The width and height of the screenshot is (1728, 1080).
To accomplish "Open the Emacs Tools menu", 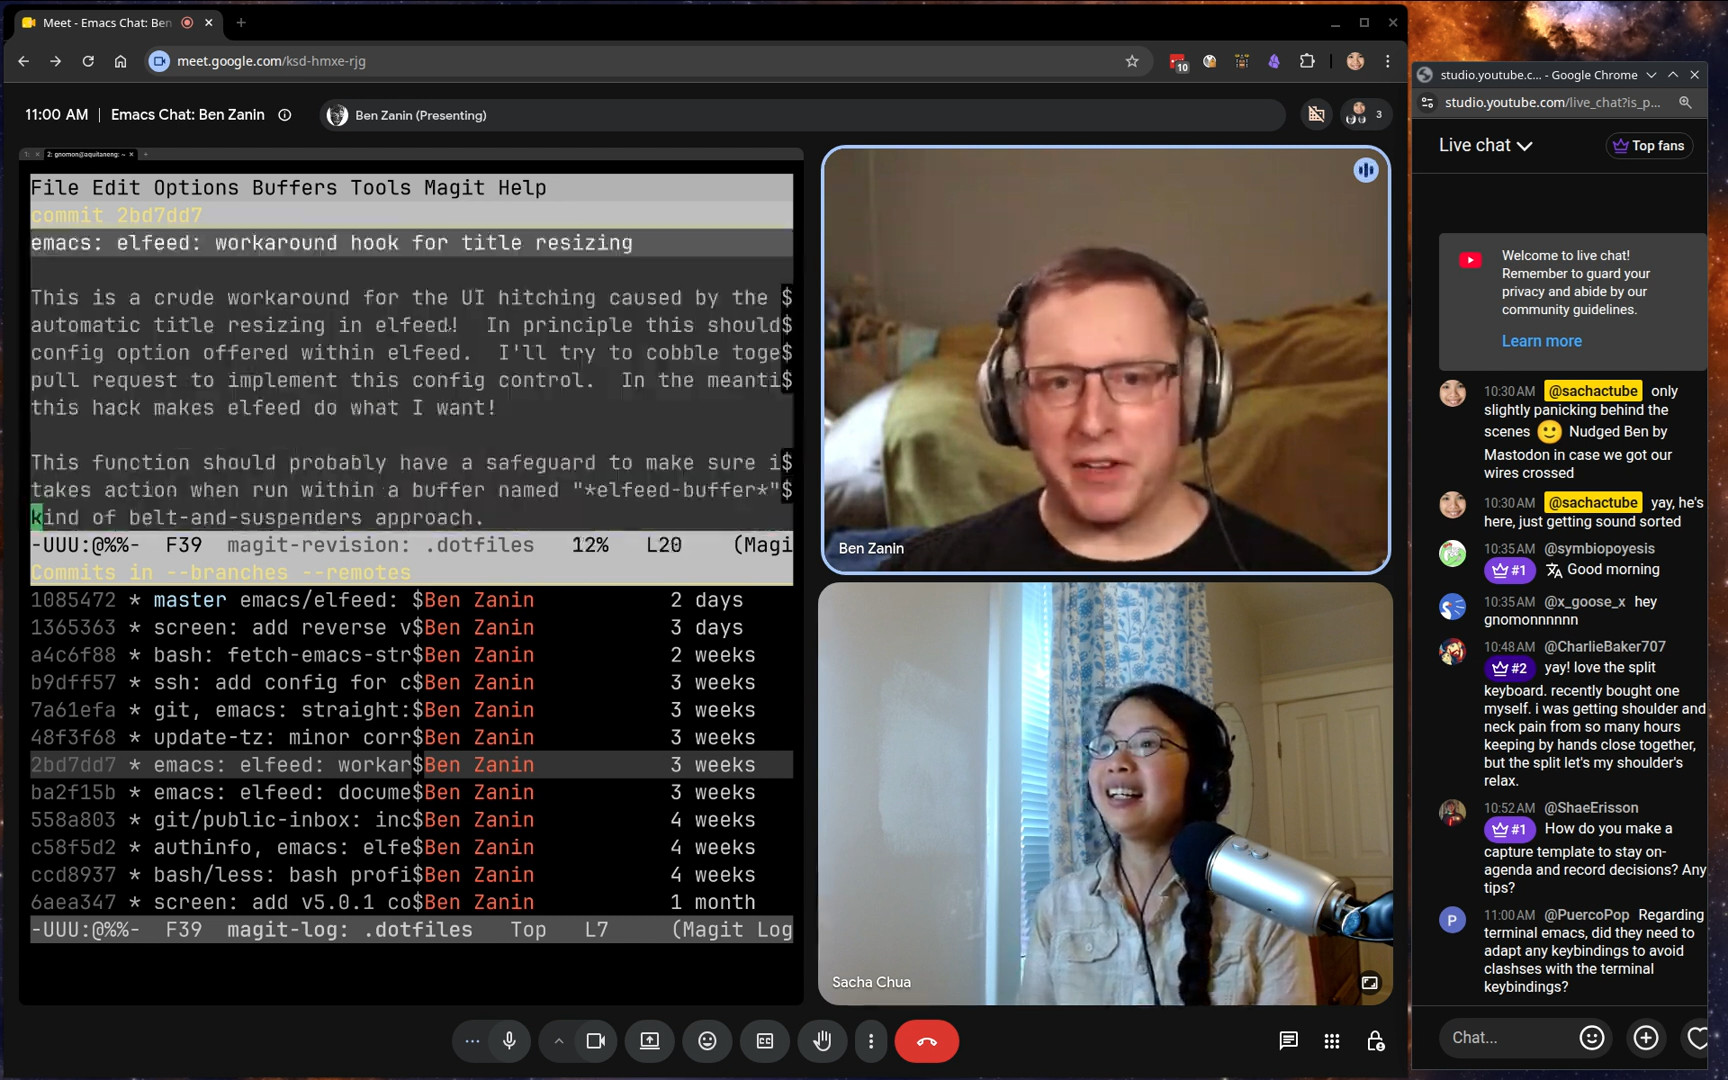I will (x=381, y=187).
